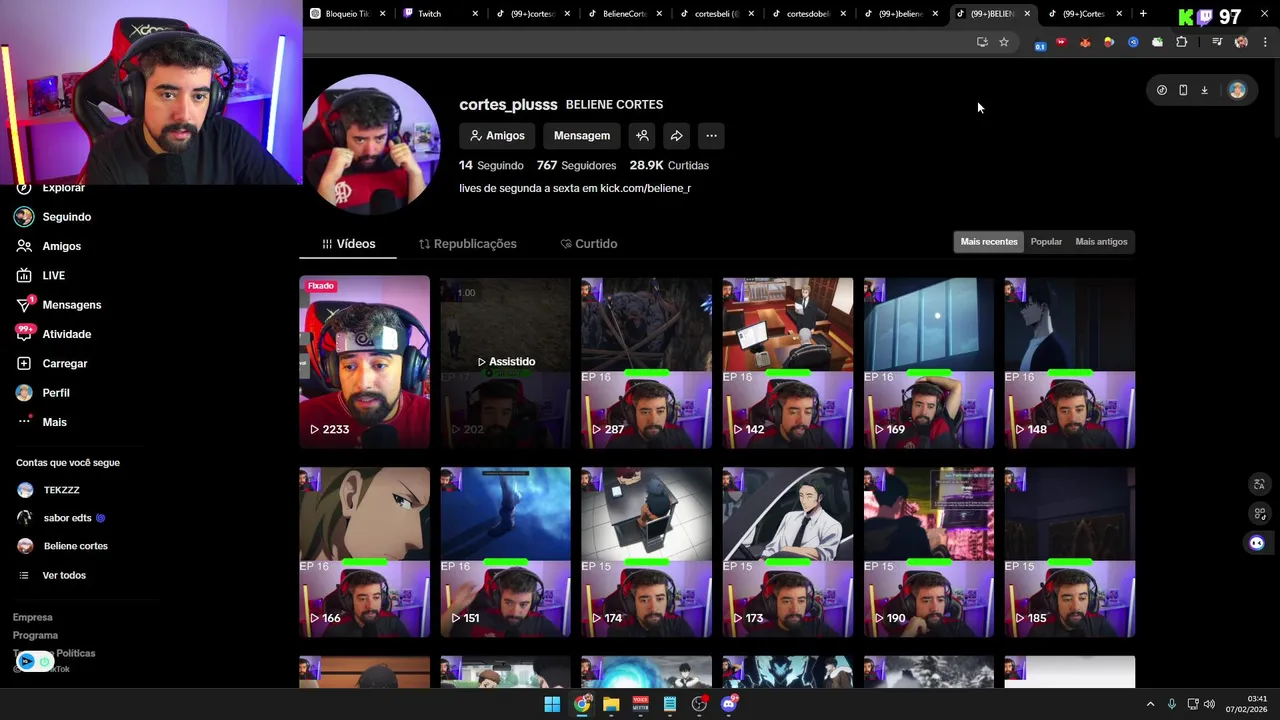Open the Windows Start menu
The height and width of the screenshot is (720, 1280).
pyautogui.click(x=552, y=704)
